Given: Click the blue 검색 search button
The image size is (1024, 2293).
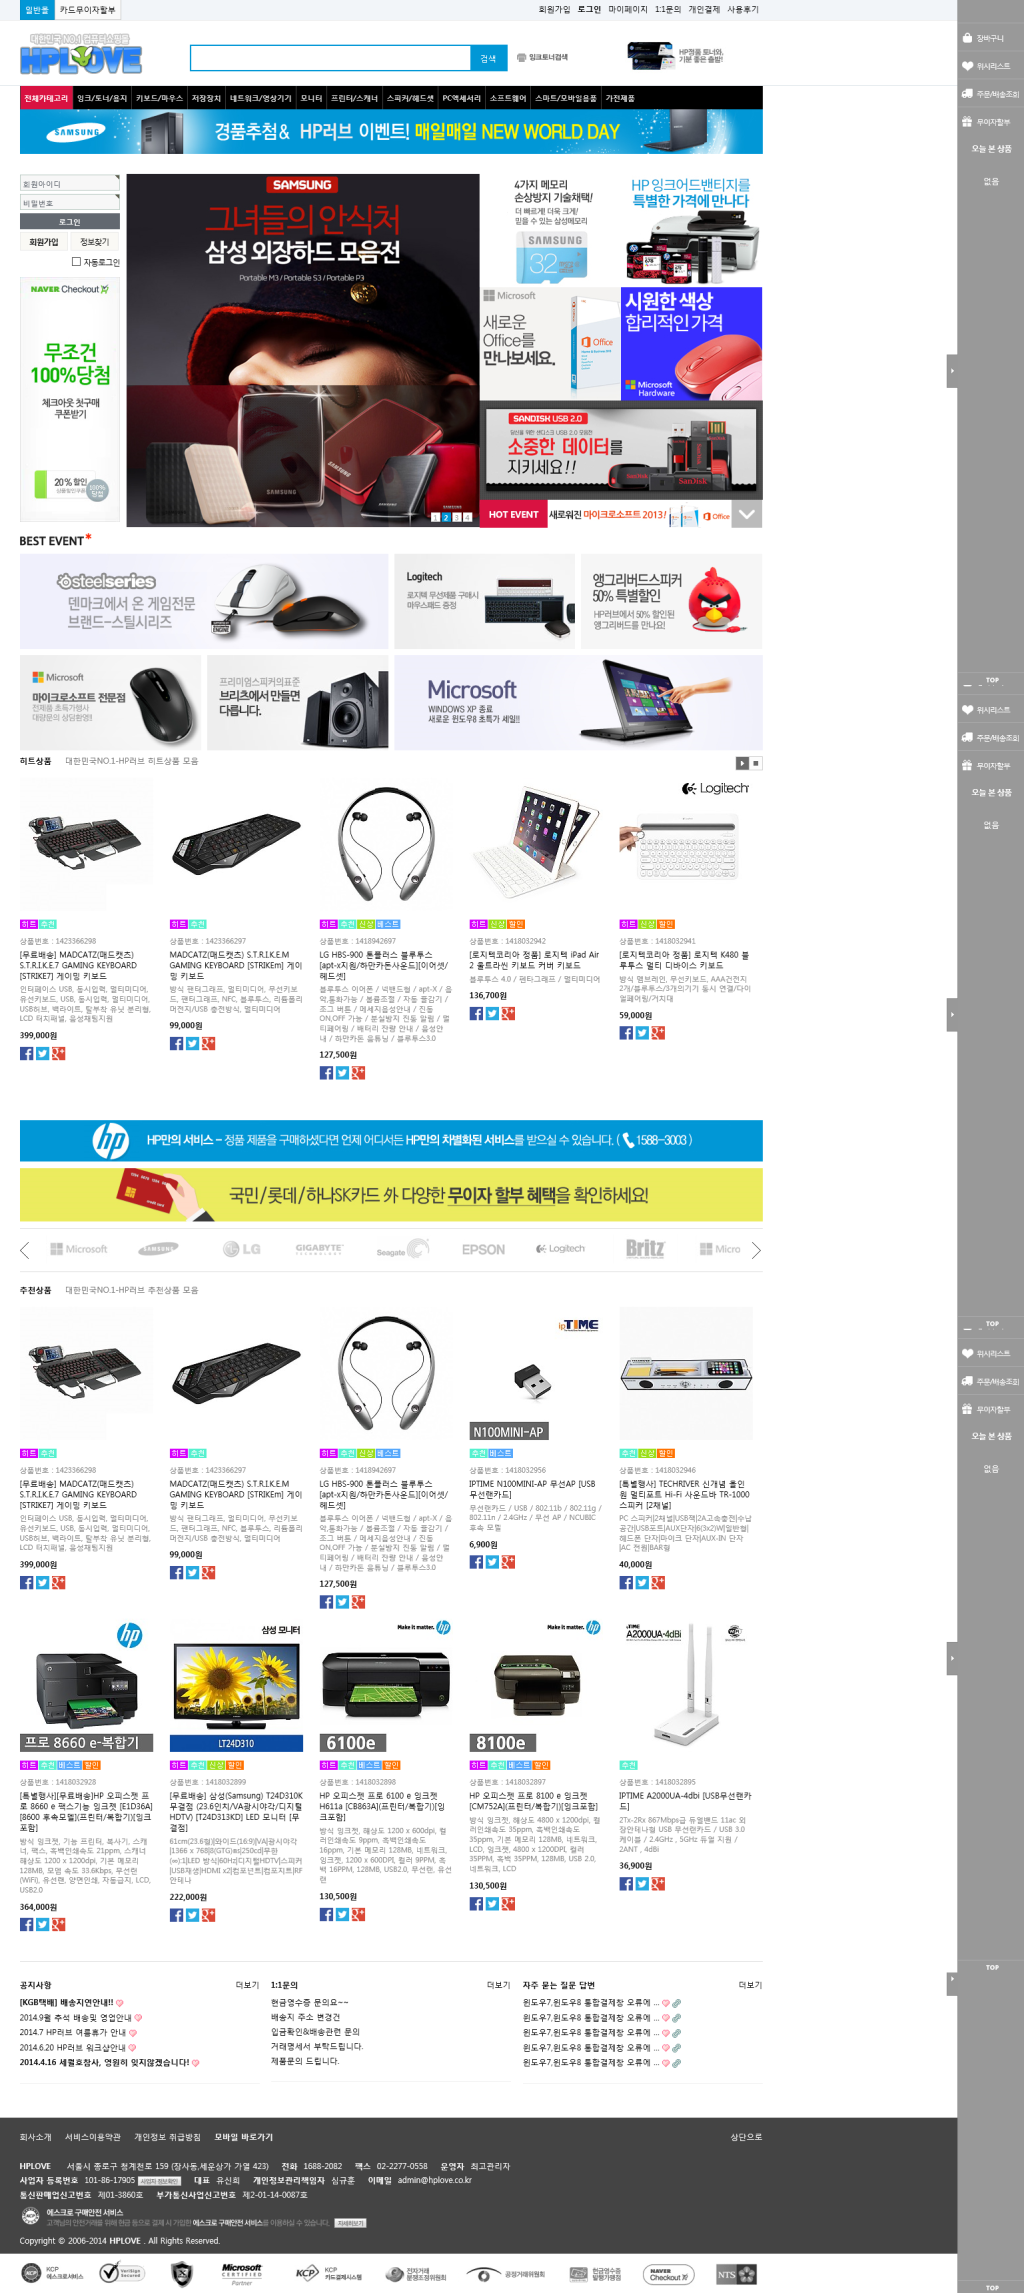Looking at the screenshot, I should (x=488, y=58).
